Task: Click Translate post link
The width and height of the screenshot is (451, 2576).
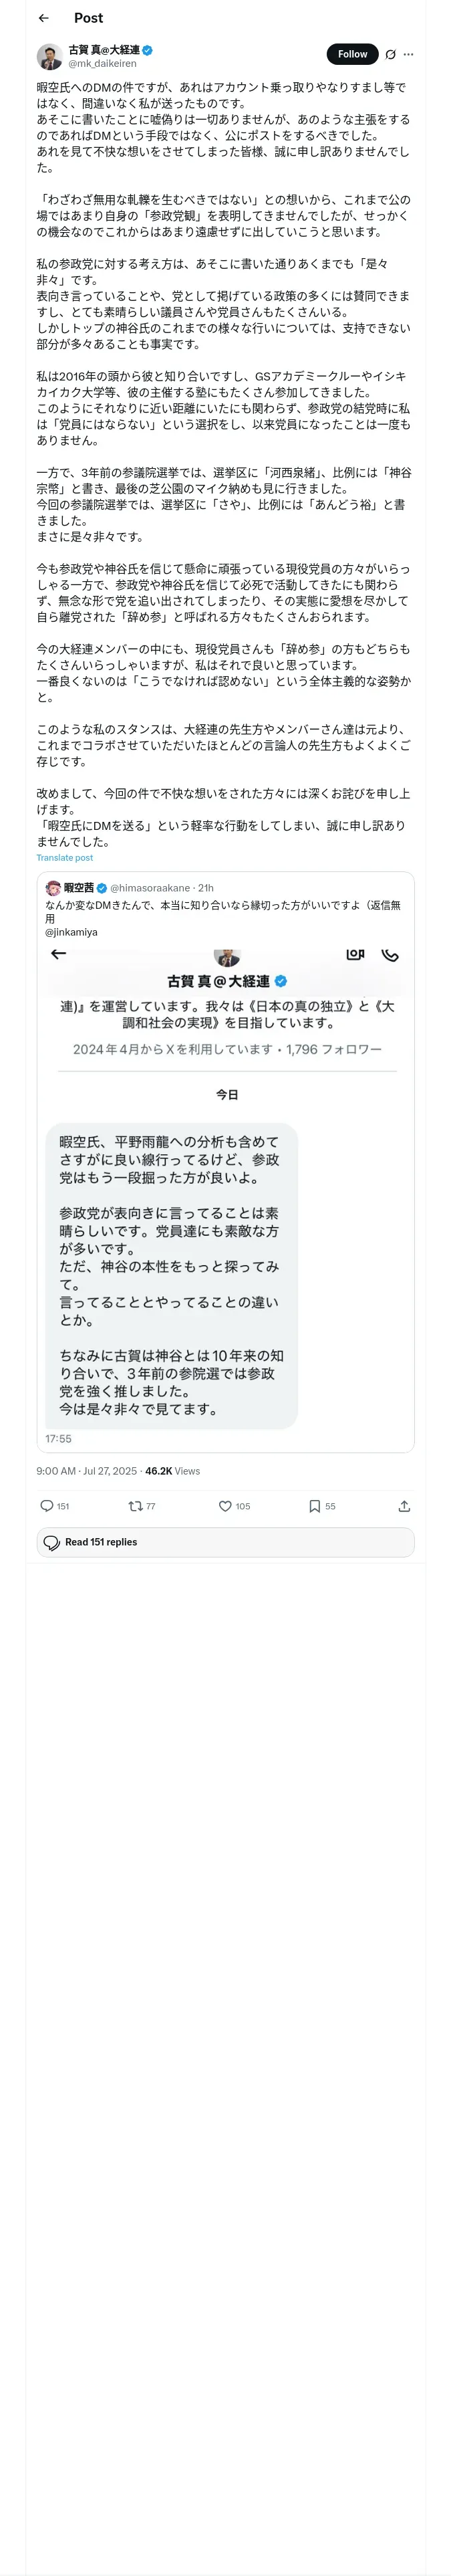Action: (65, 857)
